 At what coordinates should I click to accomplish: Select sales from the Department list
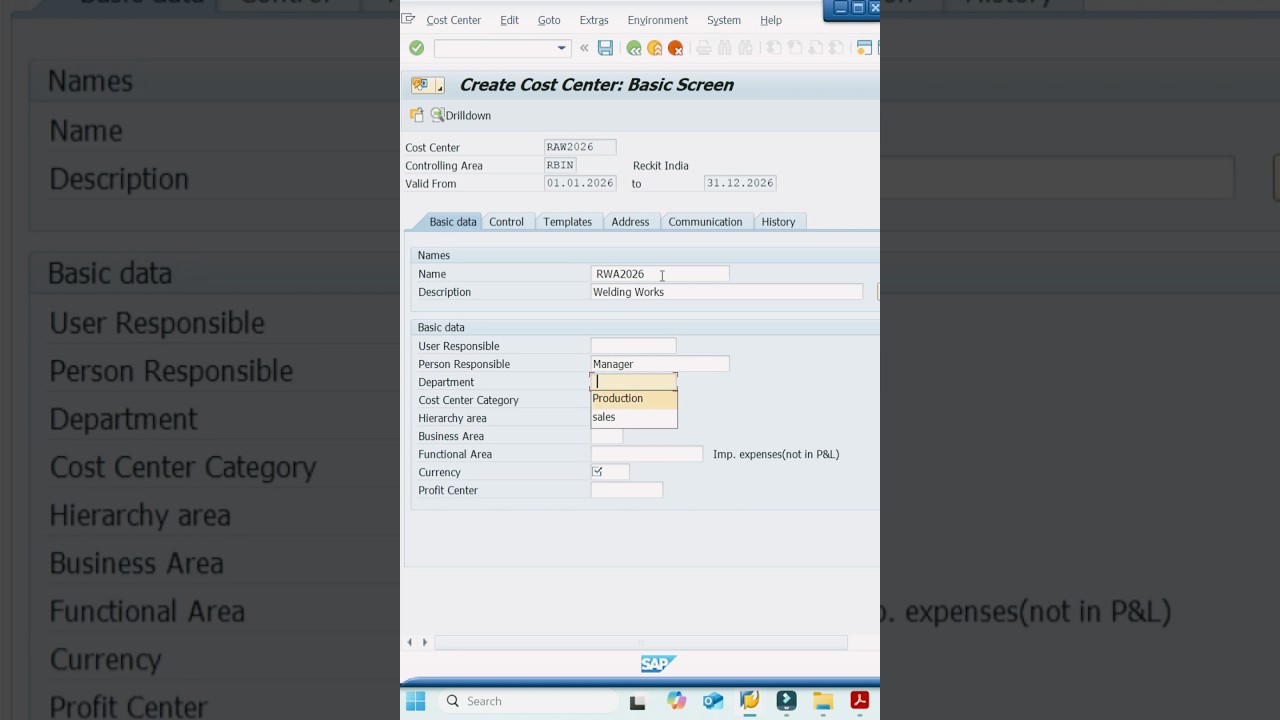[x=634, y=417]
